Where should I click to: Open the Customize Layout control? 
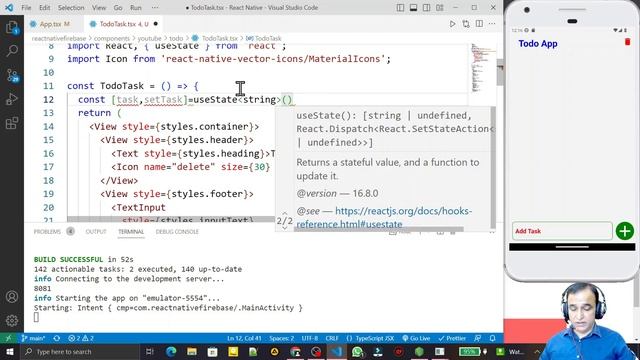point(440,8)
